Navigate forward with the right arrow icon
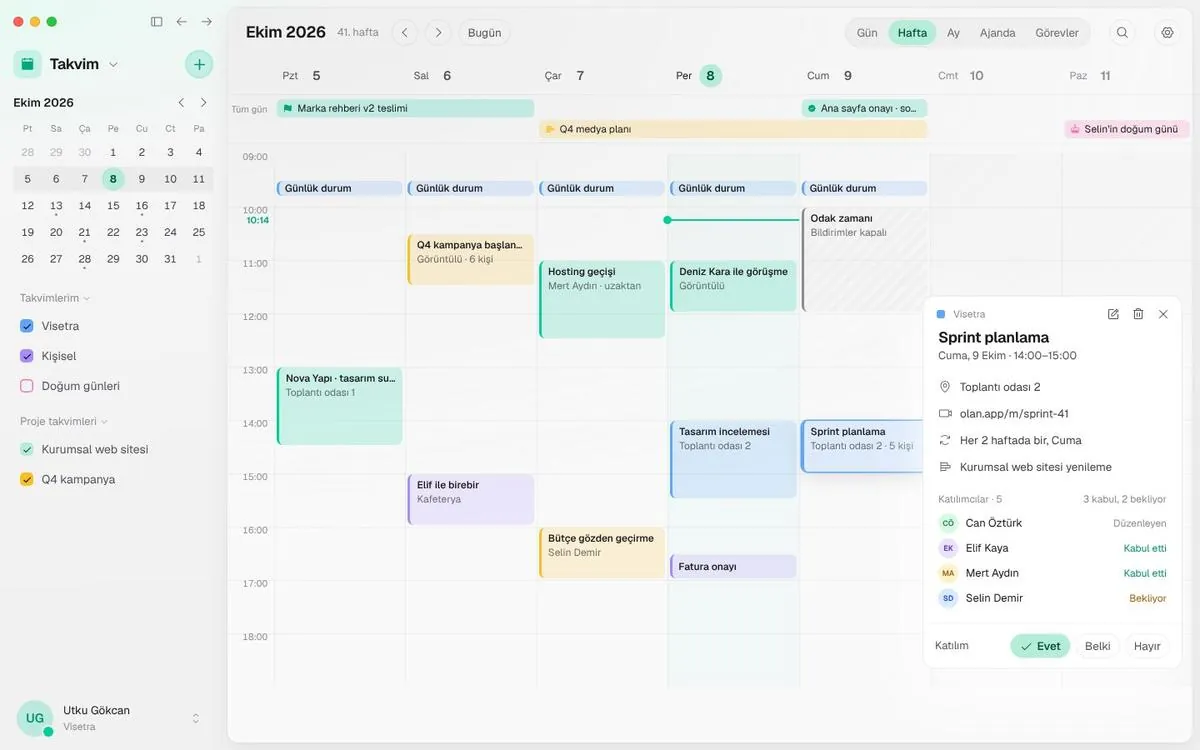Image resolution: width=1200 pixels, height=750 pixels. (x=207, y=21)
